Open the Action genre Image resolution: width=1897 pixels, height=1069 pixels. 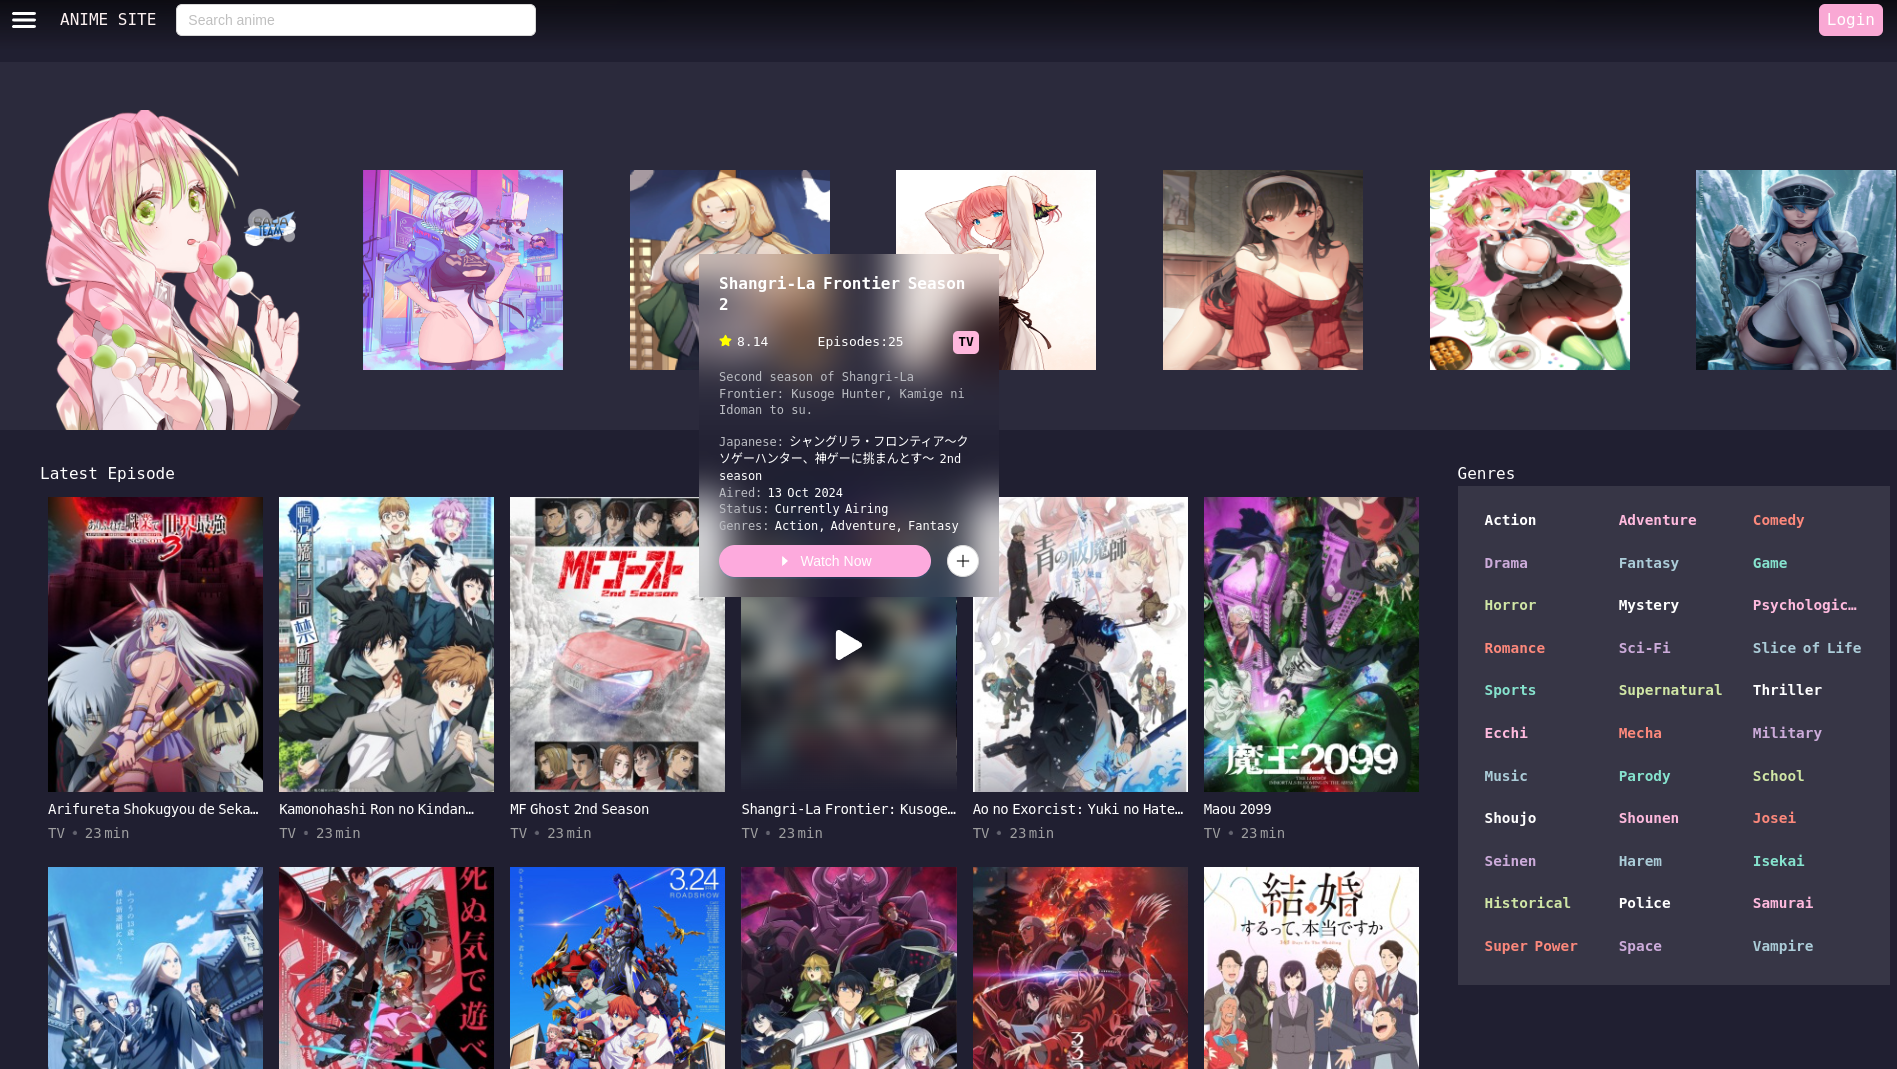1510,520
